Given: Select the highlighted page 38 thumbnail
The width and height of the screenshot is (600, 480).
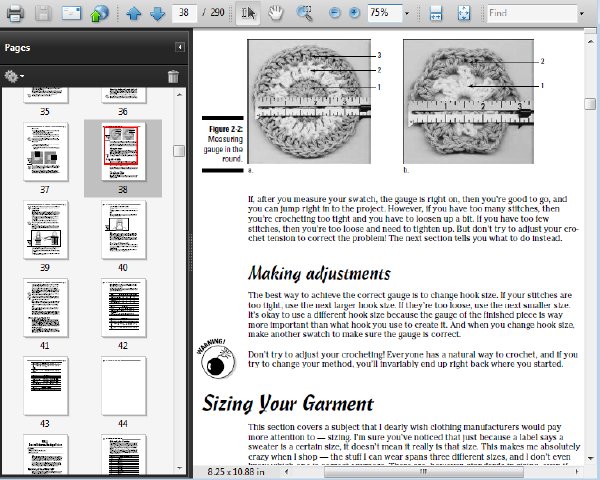Looking at the screenshot, I should pos(123,152).
